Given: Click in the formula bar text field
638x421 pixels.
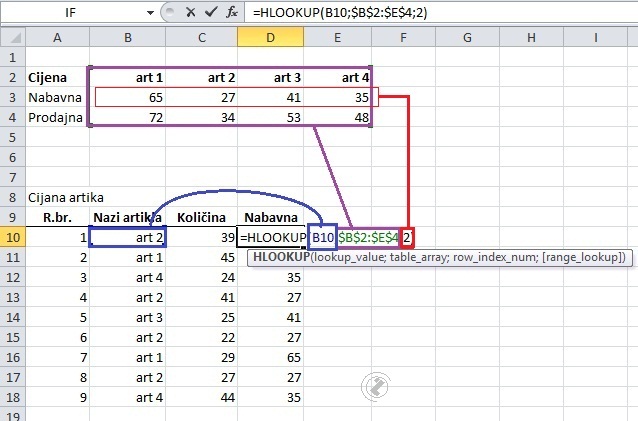Looking at the screenshot, I should (x=450, y=13).
